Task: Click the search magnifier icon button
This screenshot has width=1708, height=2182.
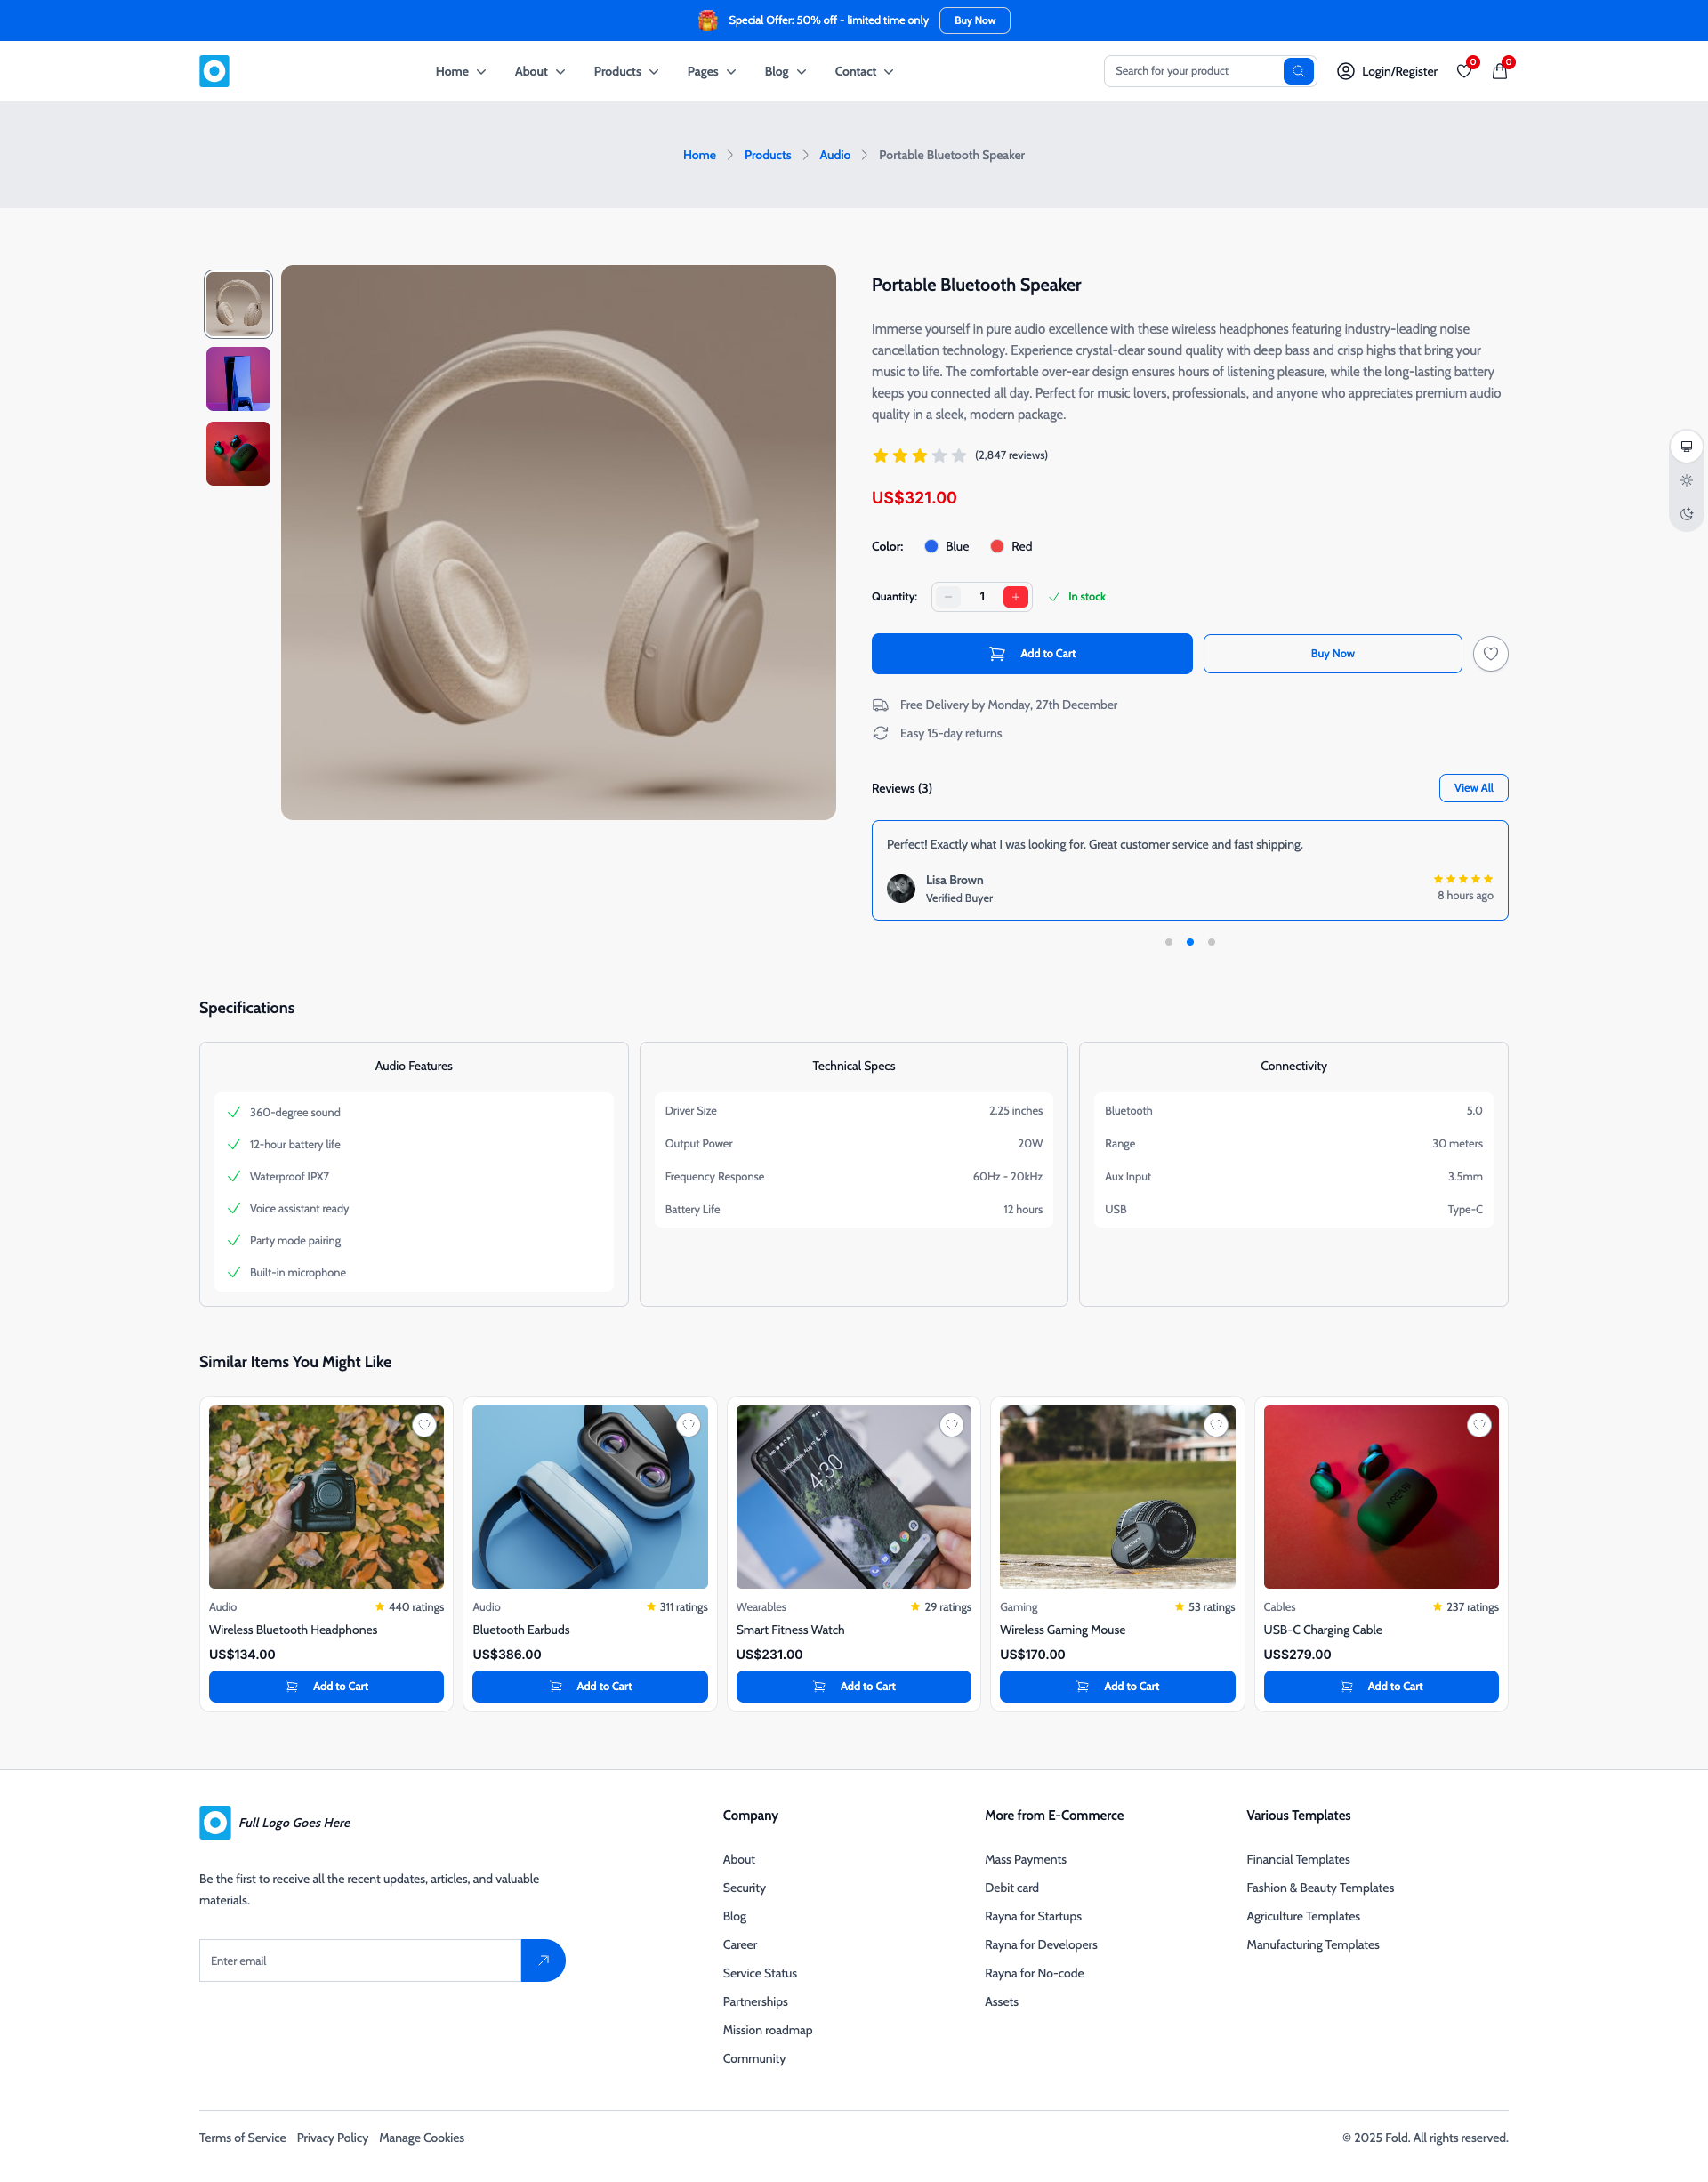Action: 1297,71
